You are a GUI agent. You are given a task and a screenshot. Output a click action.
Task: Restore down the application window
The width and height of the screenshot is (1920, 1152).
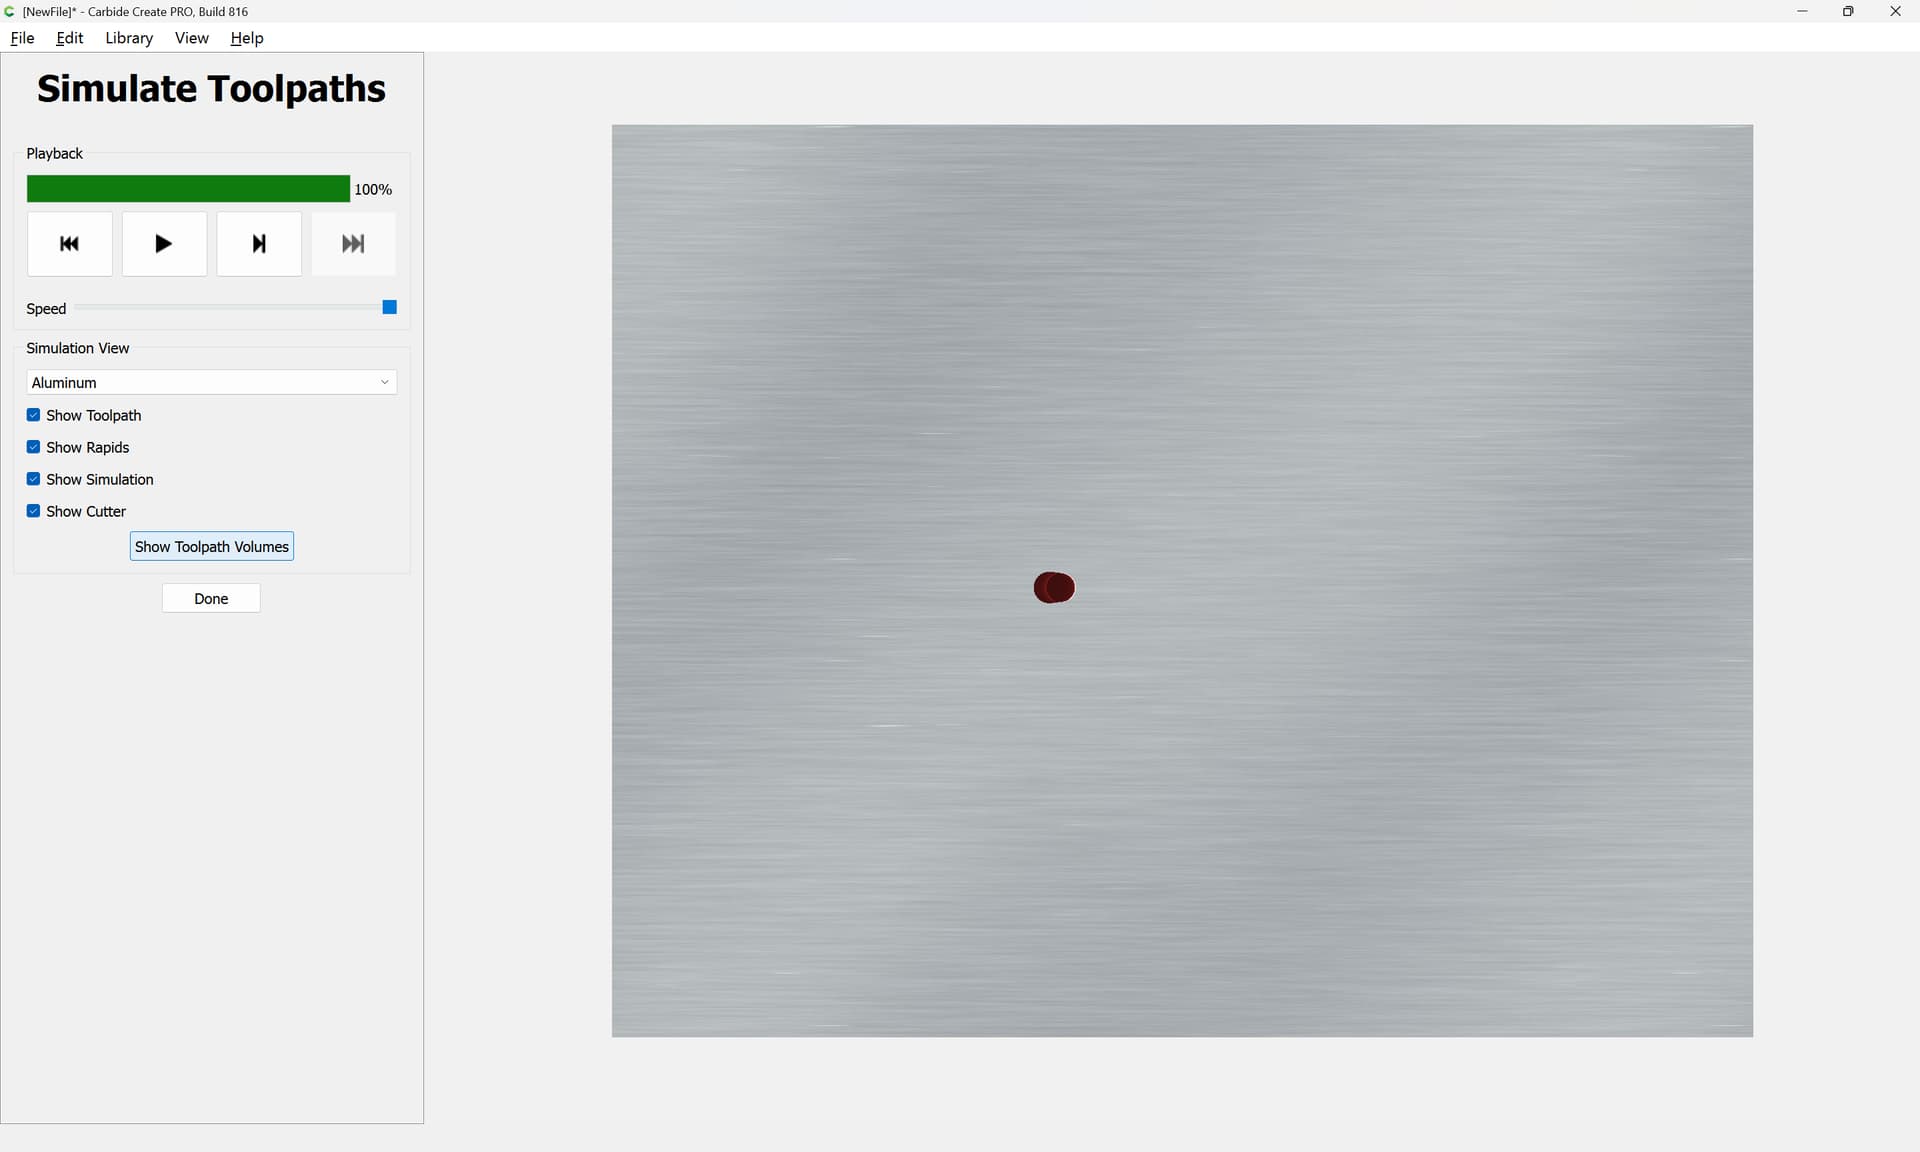pyautogui.click(x=1848, y=11)
